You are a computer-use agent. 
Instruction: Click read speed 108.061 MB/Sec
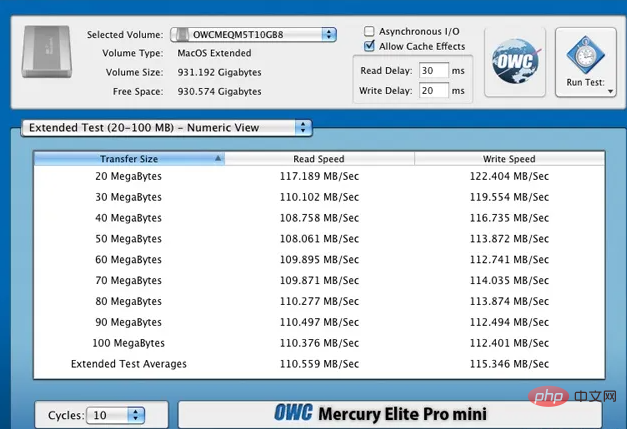click(319, 239)
